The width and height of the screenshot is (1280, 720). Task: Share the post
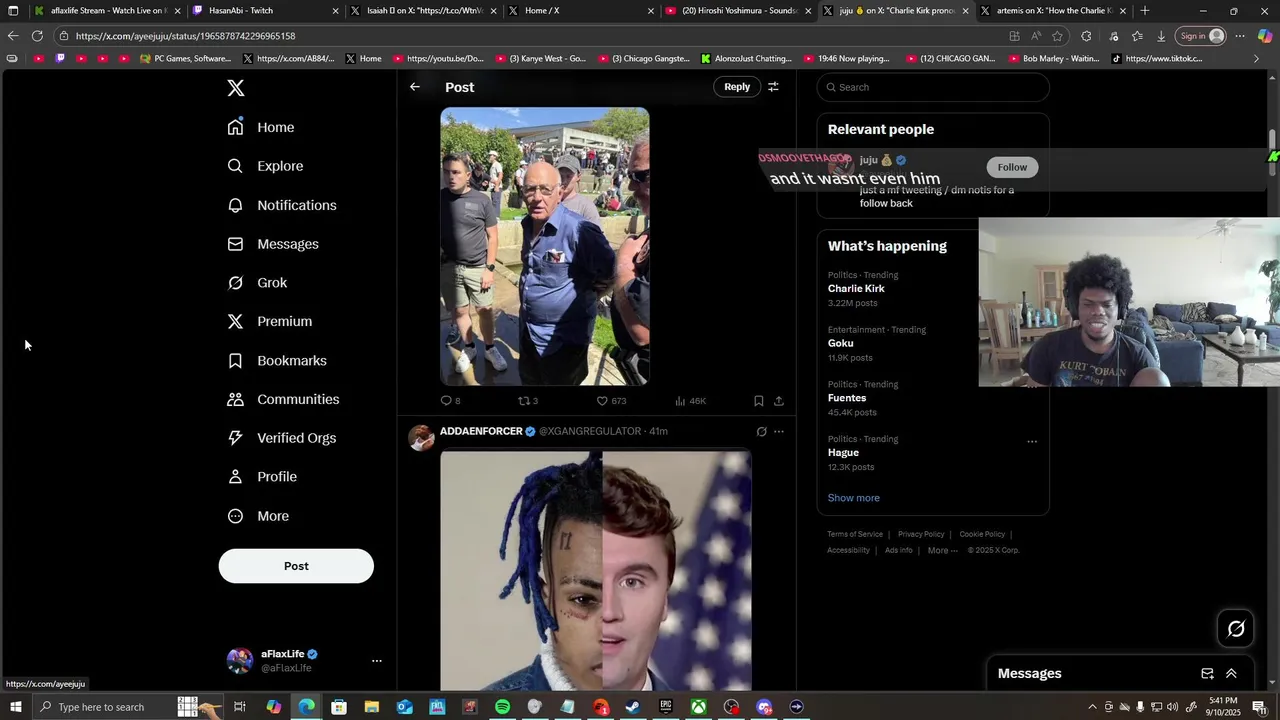[x=779, y=401]
